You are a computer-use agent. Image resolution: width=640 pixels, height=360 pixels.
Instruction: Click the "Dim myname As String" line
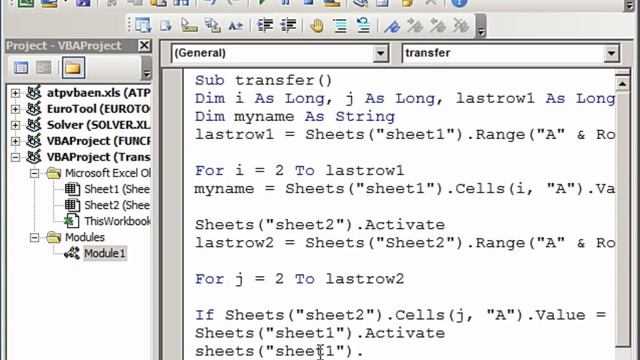point(295,117)
